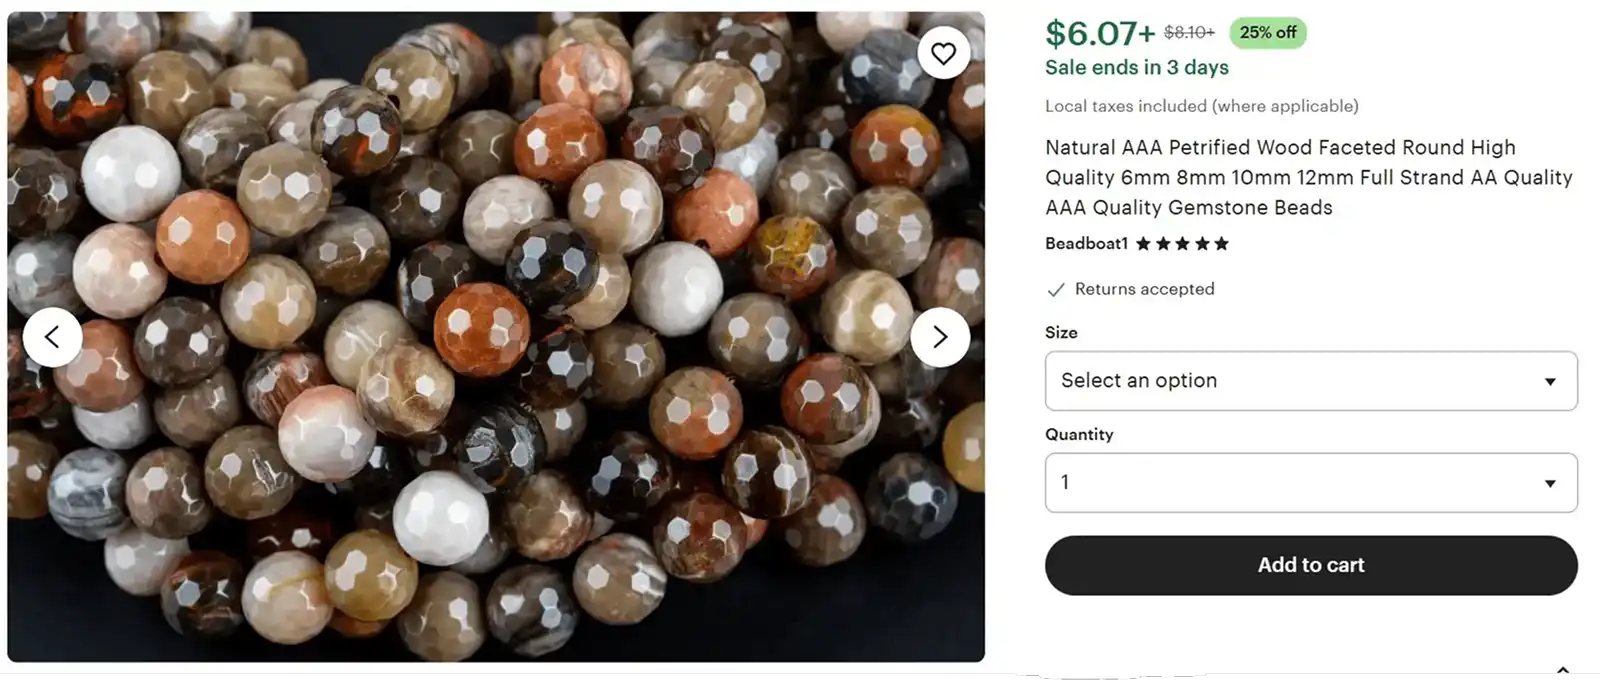This screenshot has width=1600, height=680.
Task: Open the Size option selector
Action: coord(1310,381)
